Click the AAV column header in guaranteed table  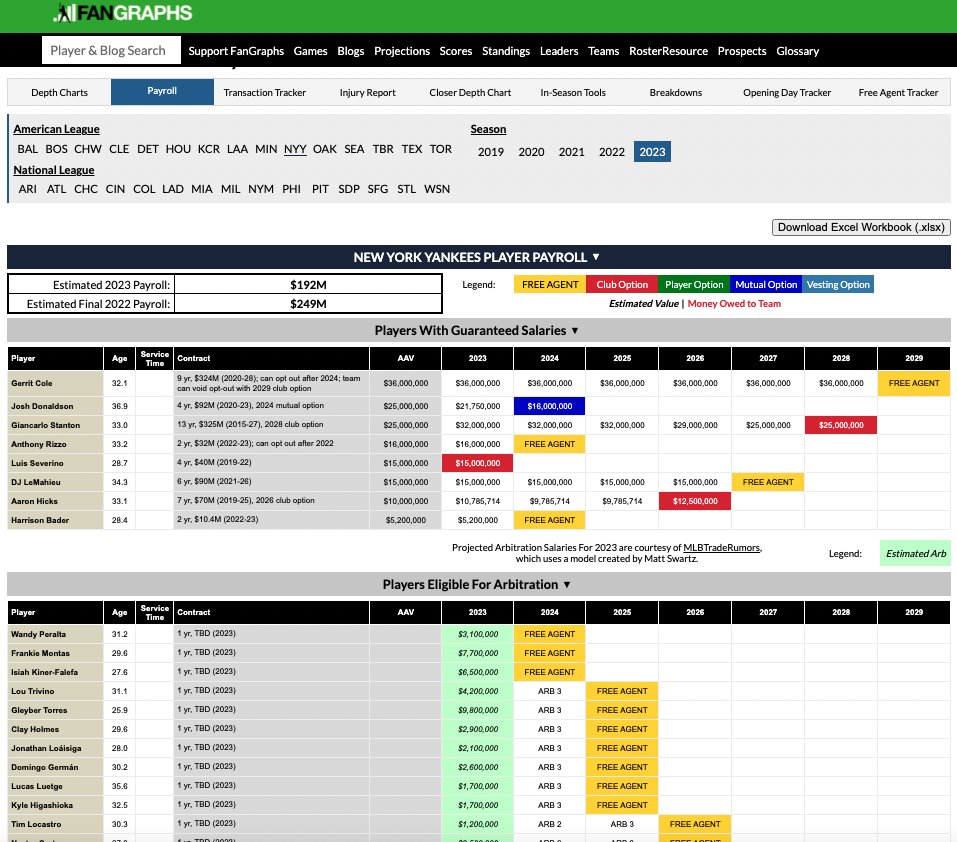click(x=405, y=358)
